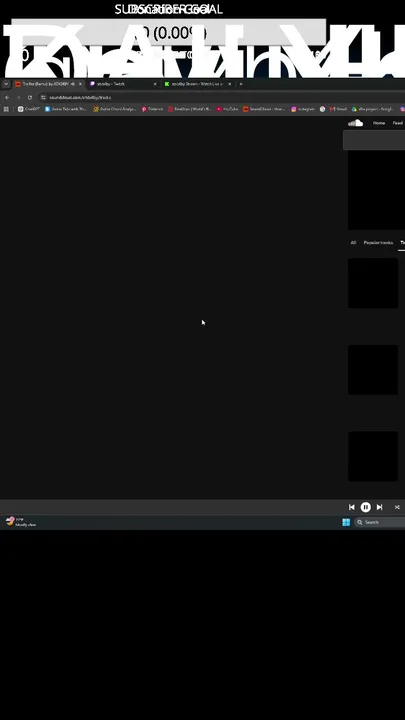
Task: Open the apps grid in bookmarks bar
Action: tap(6, 109)
